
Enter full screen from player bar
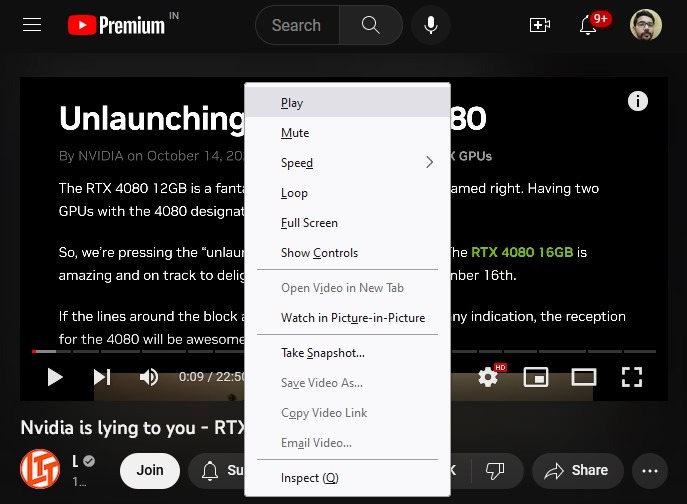point(632,377)
